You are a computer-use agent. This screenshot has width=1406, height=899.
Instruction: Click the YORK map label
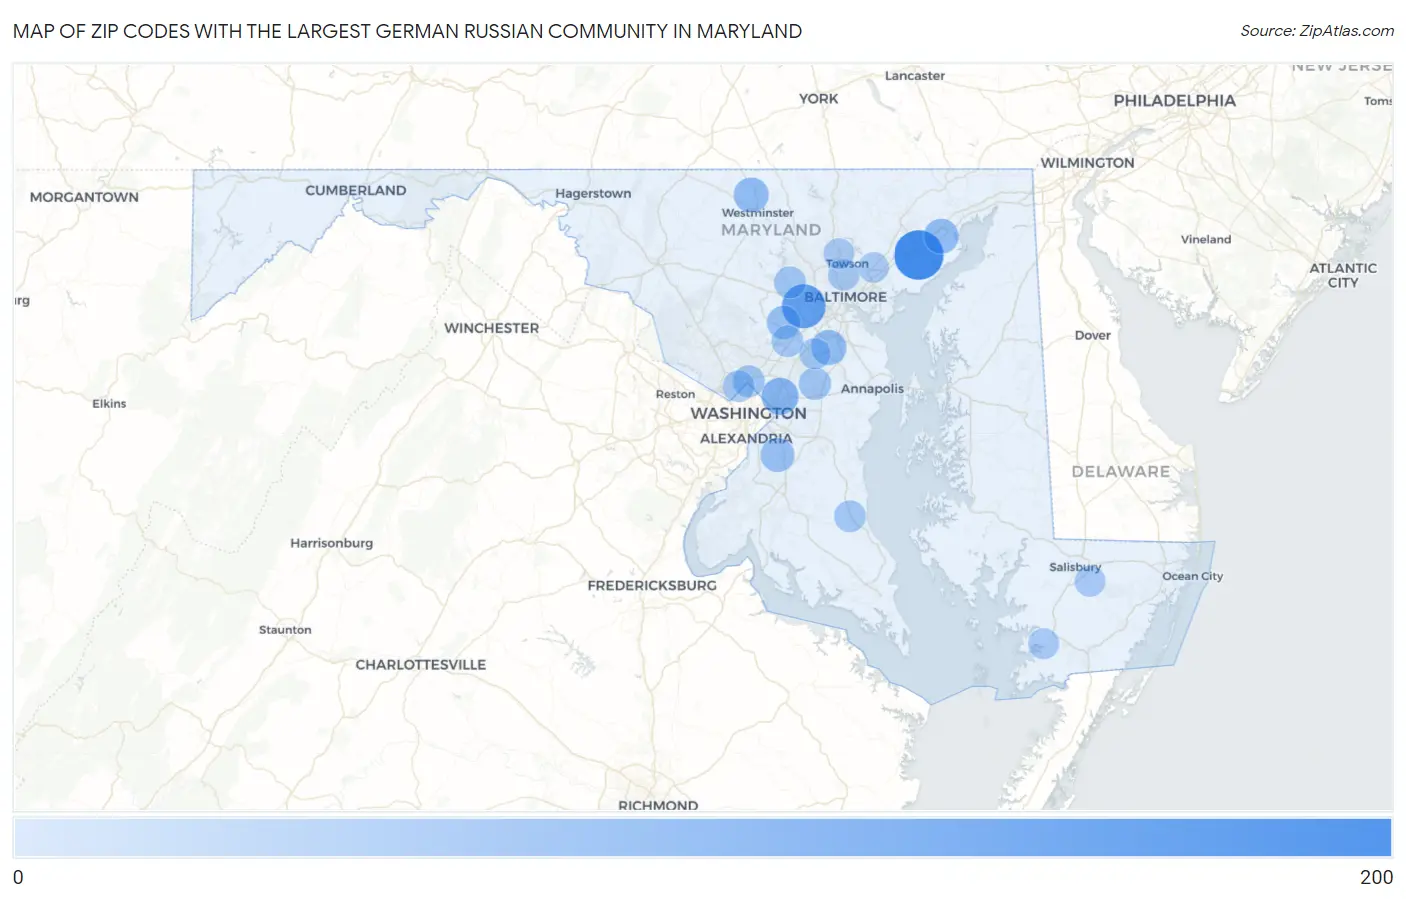(x=818, y=98)
